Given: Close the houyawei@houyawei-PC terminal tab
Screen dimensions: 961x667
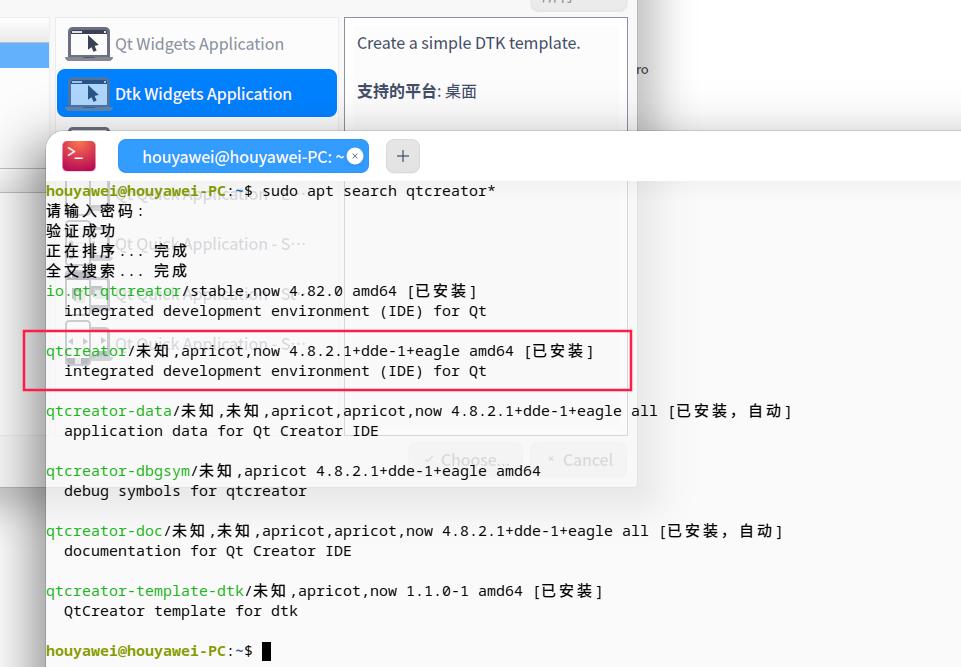Looking at the screenshot, I should point(355,156).
